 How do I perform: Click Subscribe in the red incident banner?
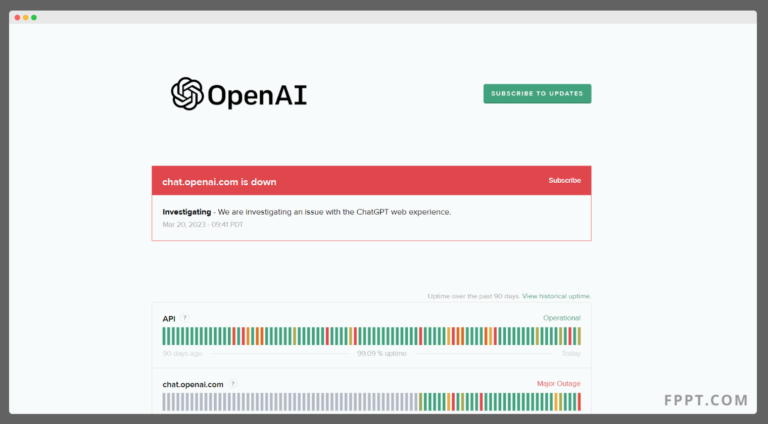(x=564, y=181)
